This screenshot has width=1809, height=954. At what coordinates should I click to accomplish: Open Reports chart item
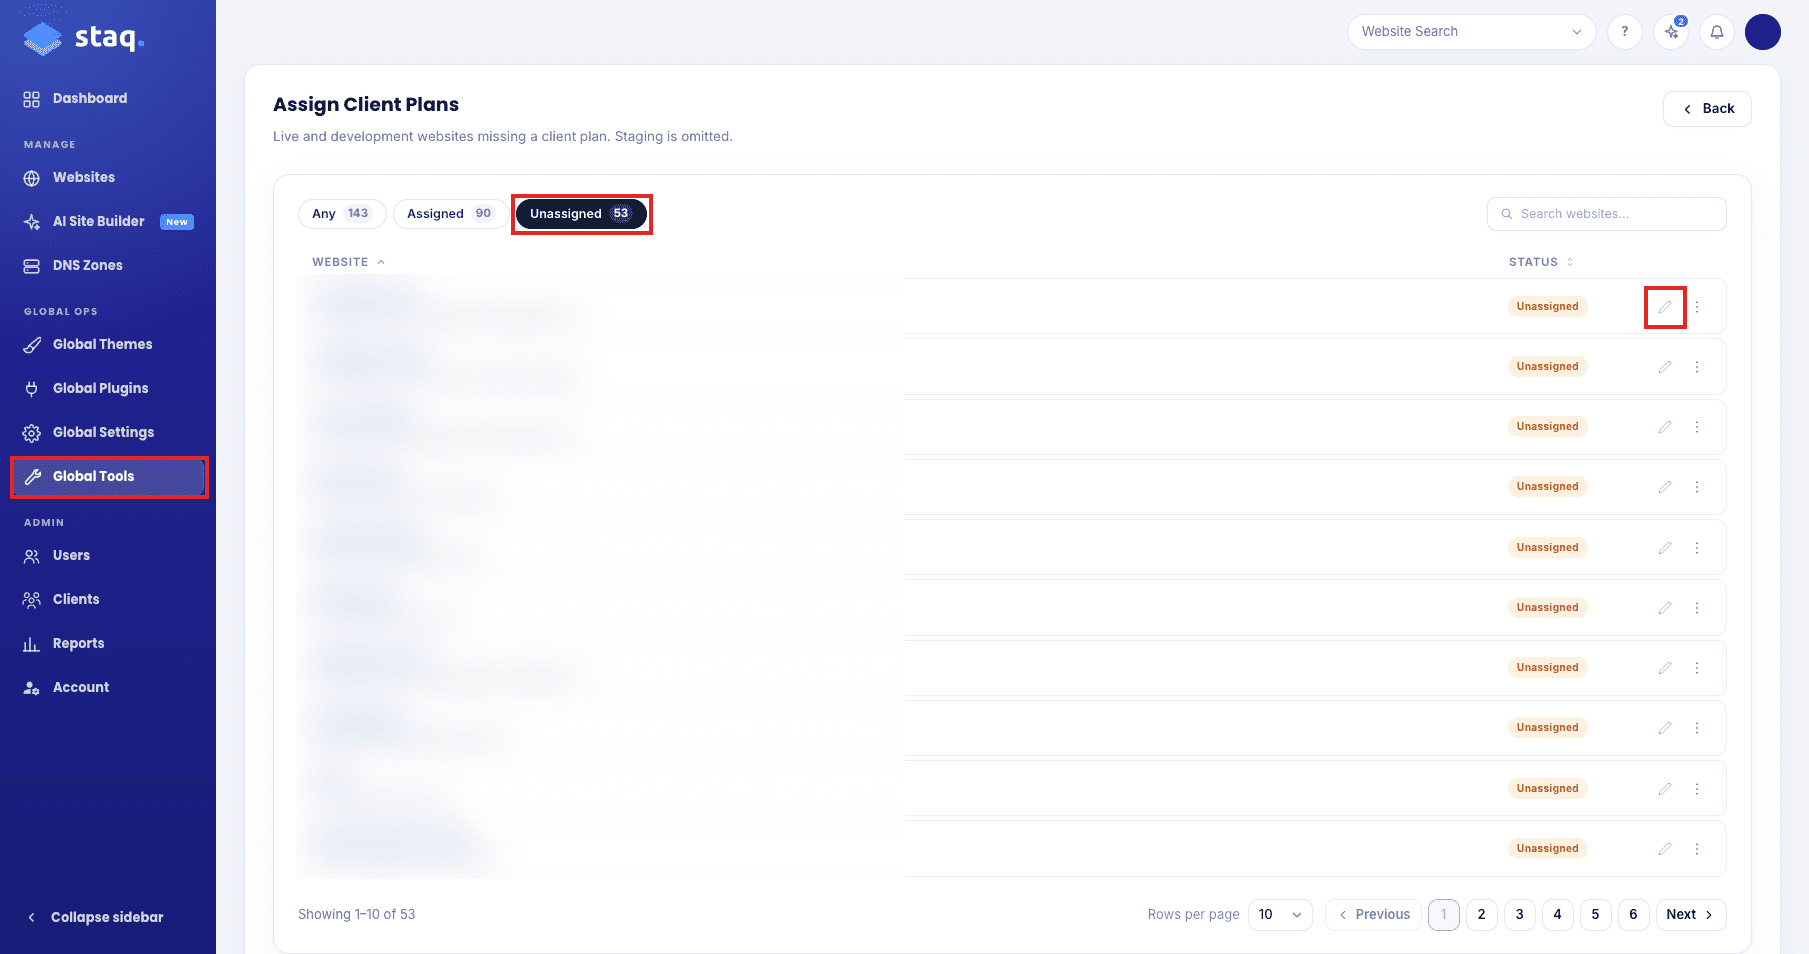65,643
